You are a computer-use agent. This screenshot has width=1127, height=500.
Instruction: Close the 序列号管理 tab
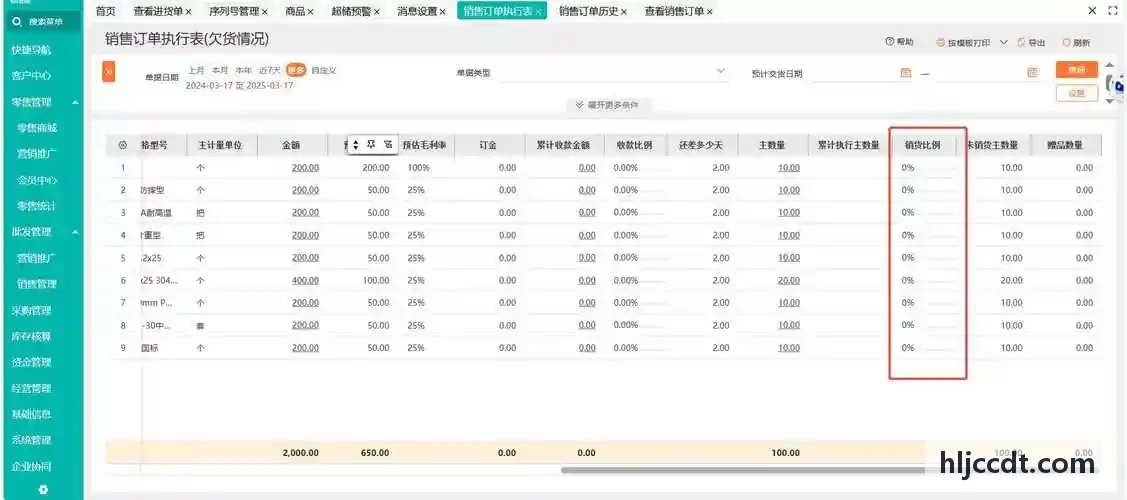pos(264,11)
